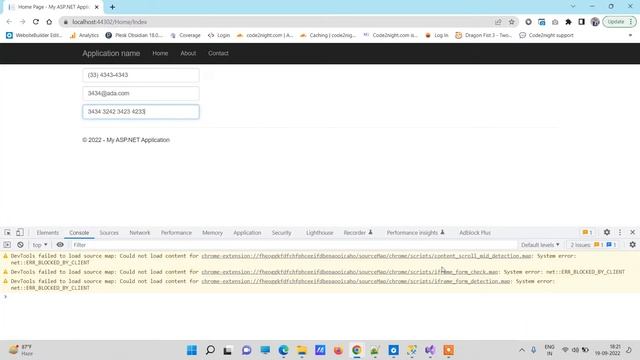Click the browser home icon
Viewport: 640px width, 360px height.
click(49, 22)
